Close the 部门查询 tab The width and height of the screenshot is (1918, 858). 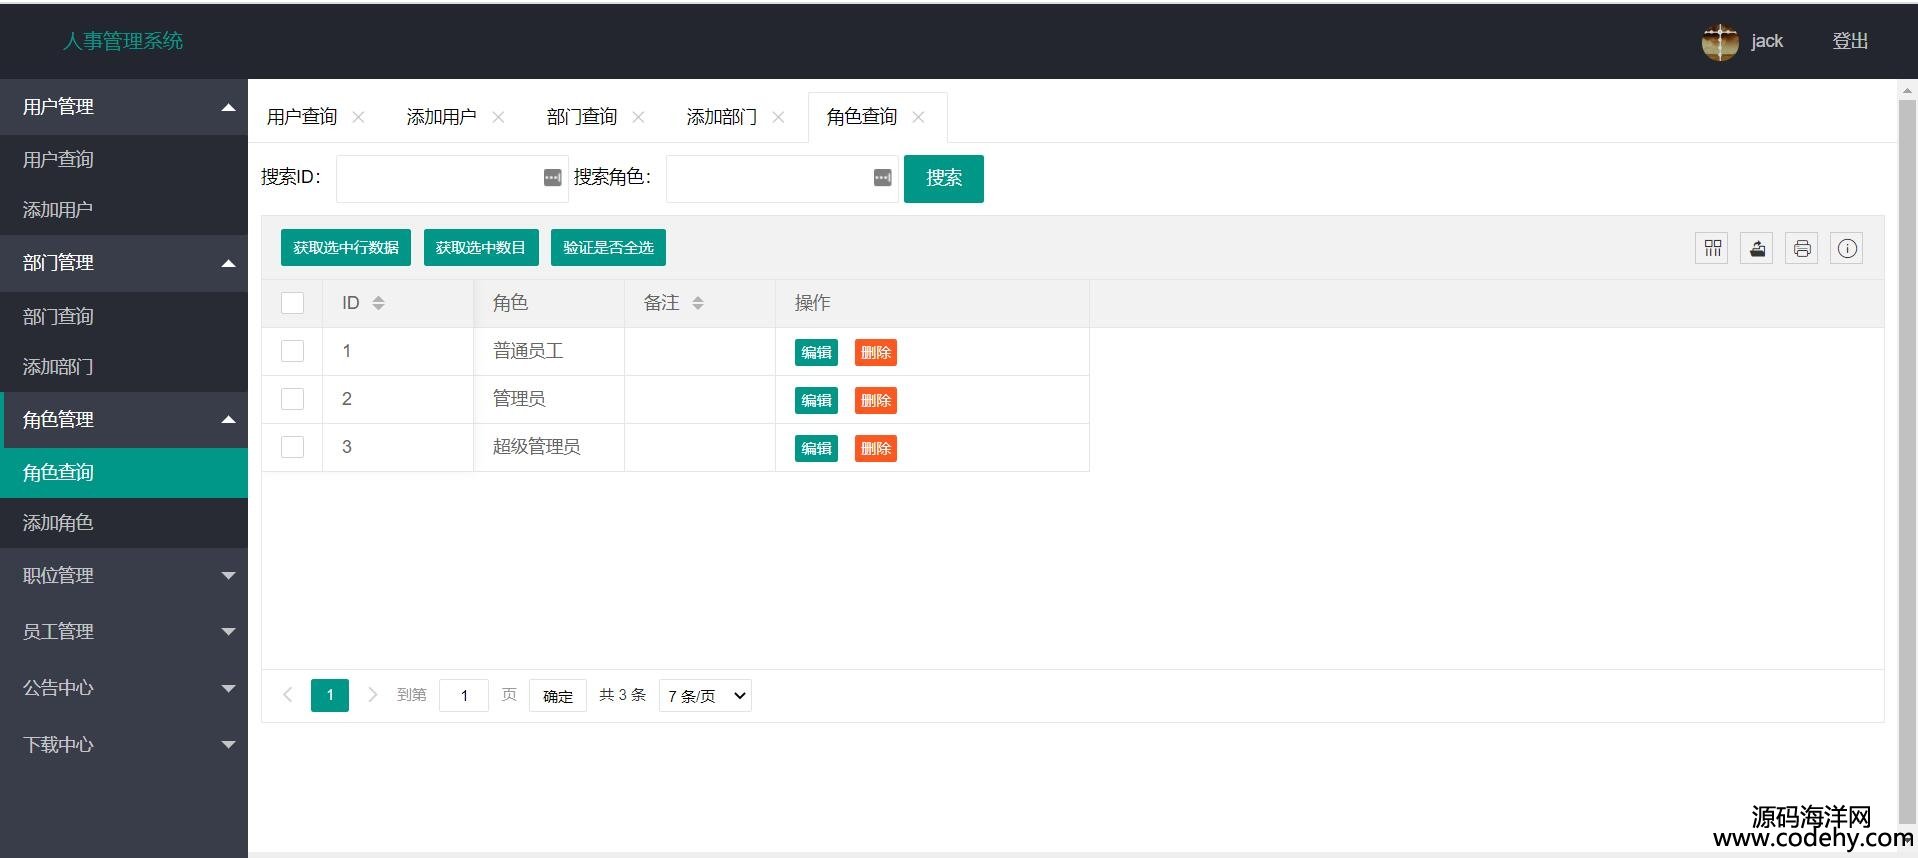pyautogui.click(x=638, y=117)
